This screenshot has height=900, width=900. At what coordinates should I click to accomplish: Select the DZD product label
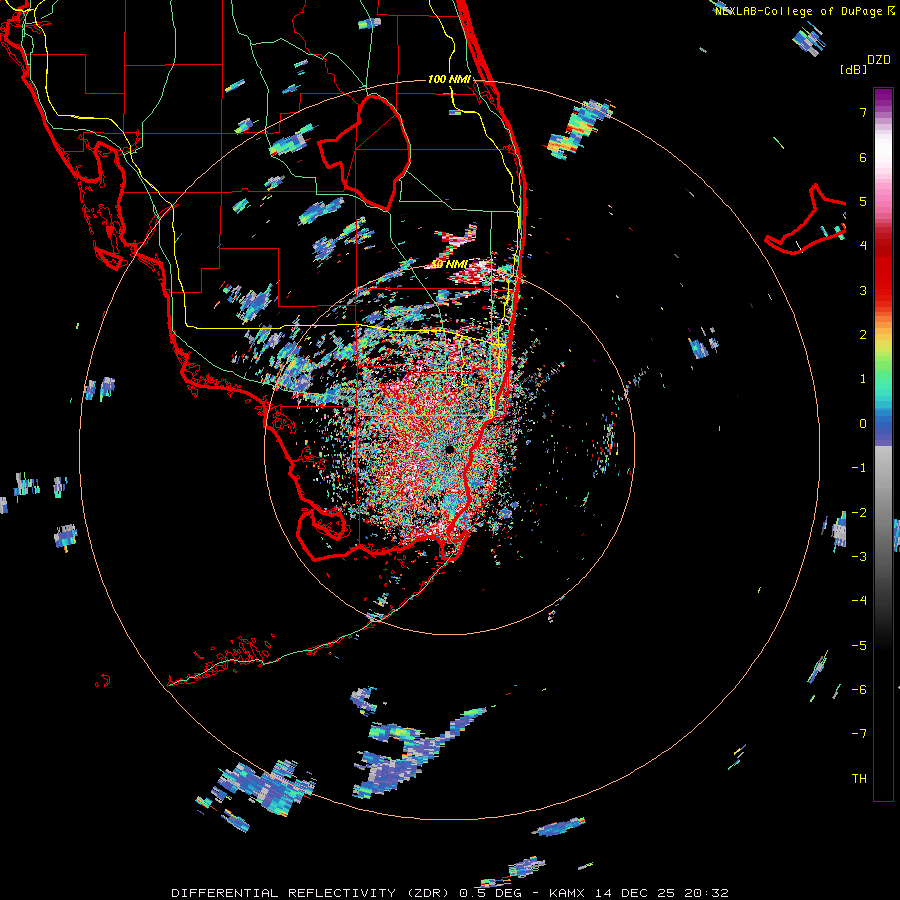879,60
